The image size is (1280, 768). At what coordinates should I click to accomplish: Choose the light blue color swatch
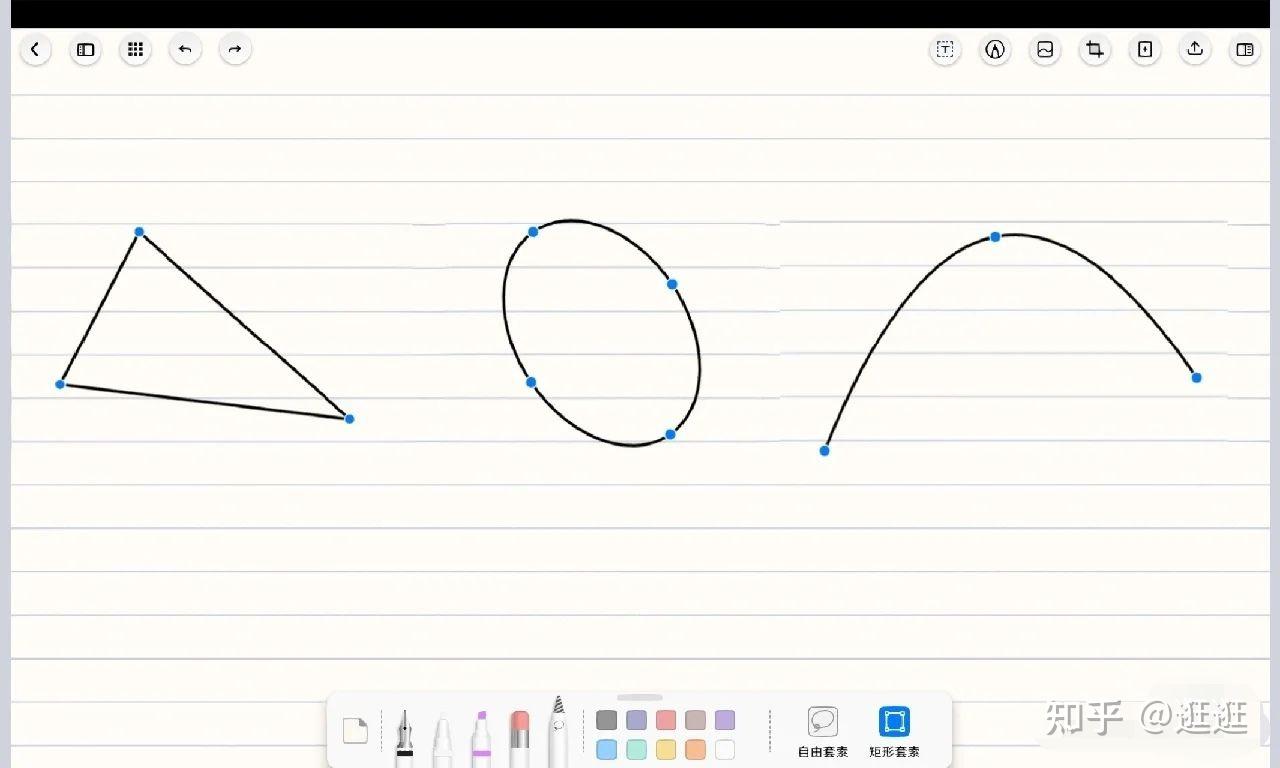pyautogui.click(x=607, y=749)
